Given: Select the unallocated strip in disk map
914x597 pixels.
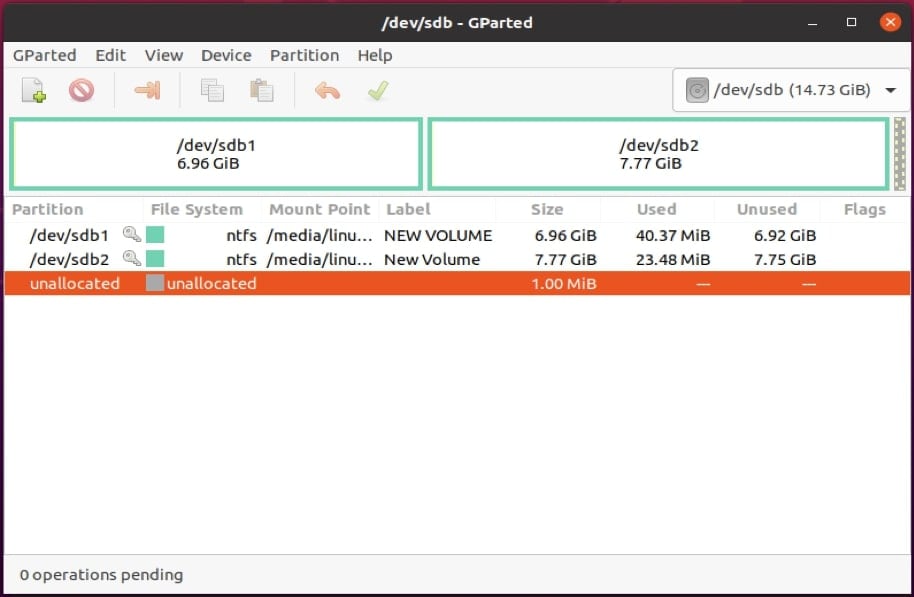Looking at the screenshot, I should pyautogui.click(x=899, y=154).
